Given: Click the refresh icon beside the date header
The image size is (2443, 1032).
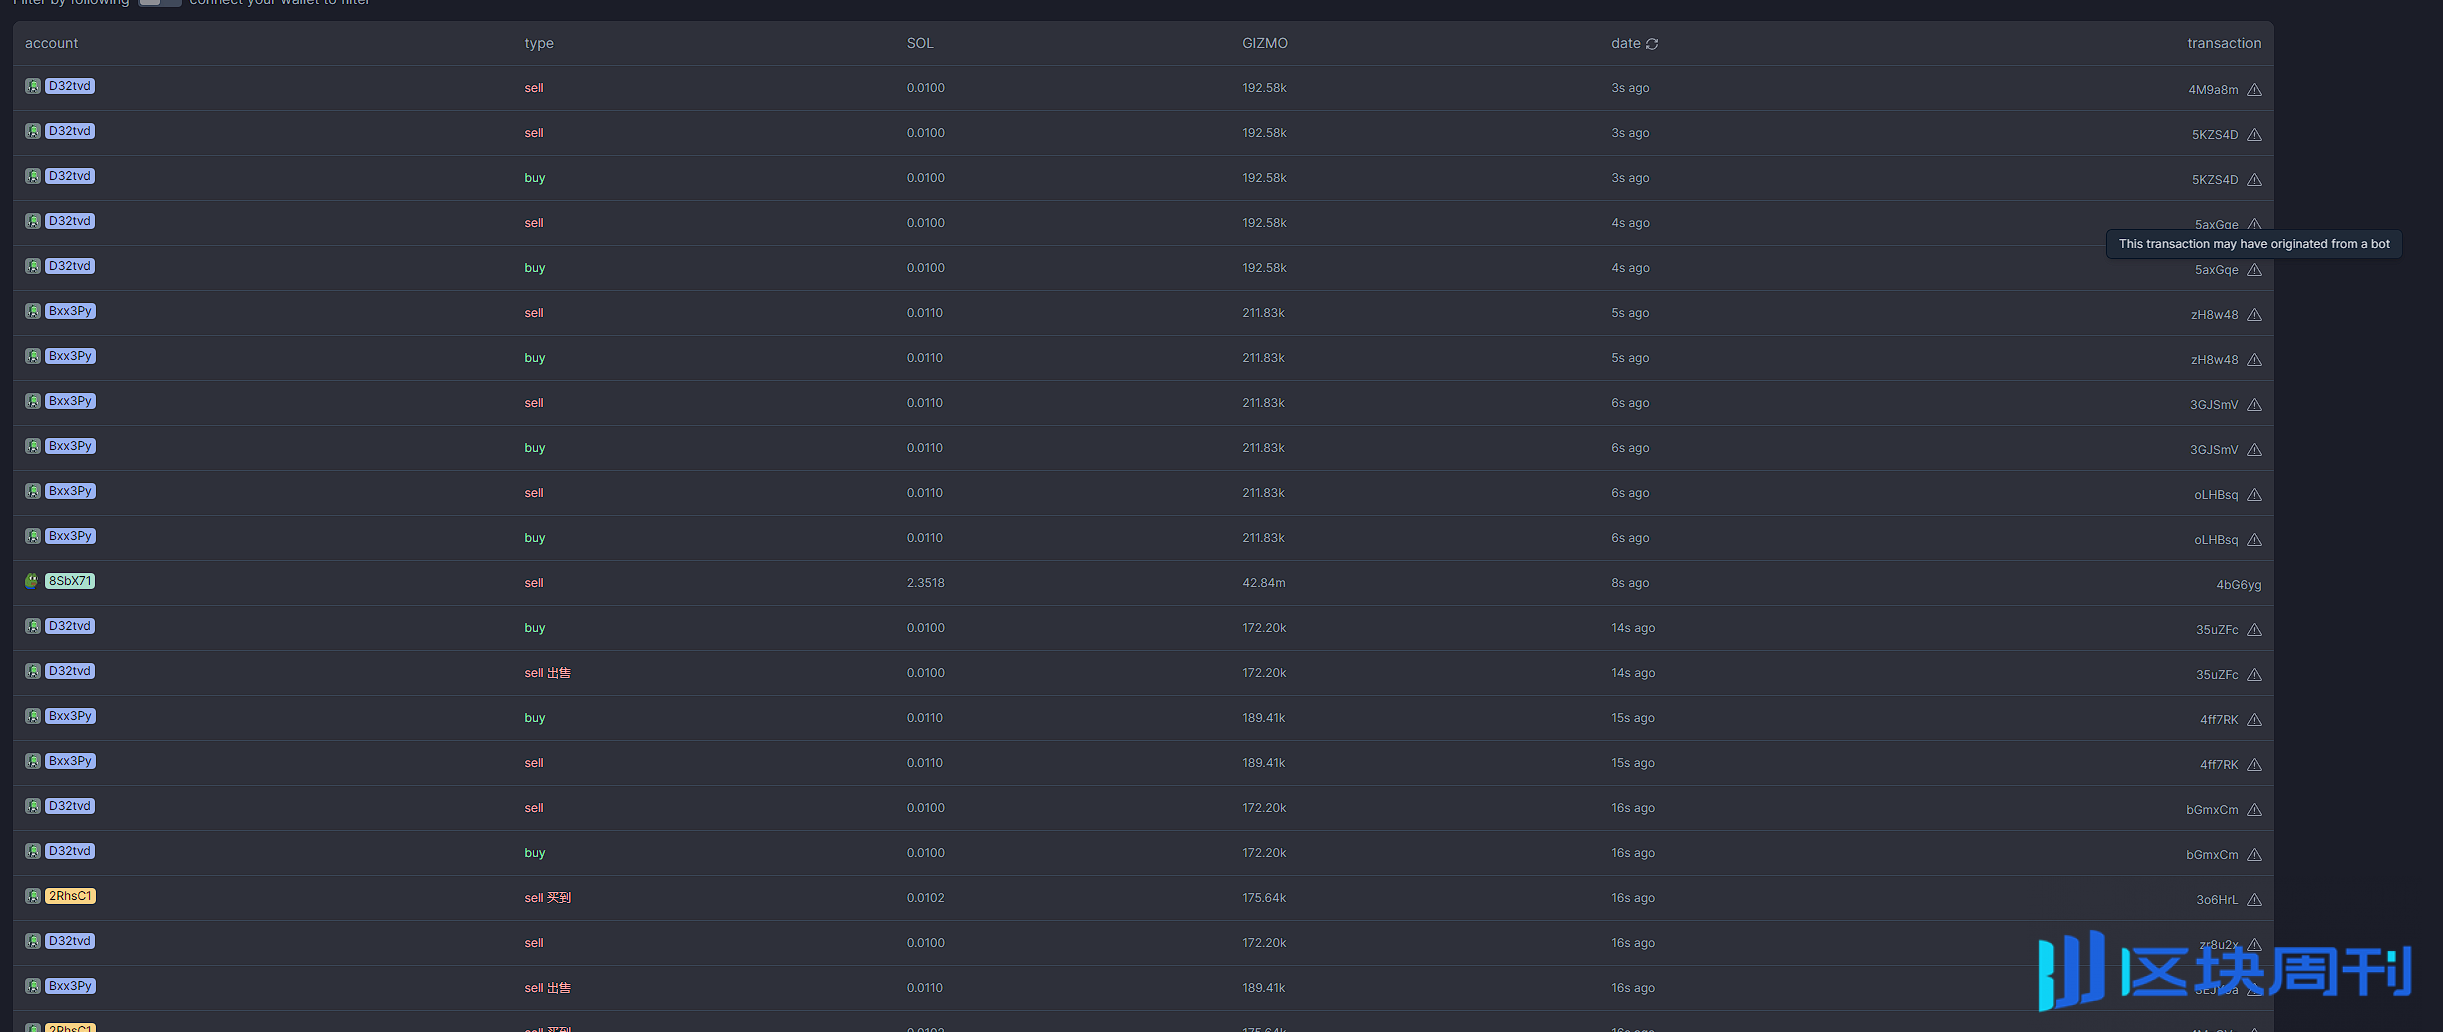Looking at the screenshot, I should (x=1652, y=44).
